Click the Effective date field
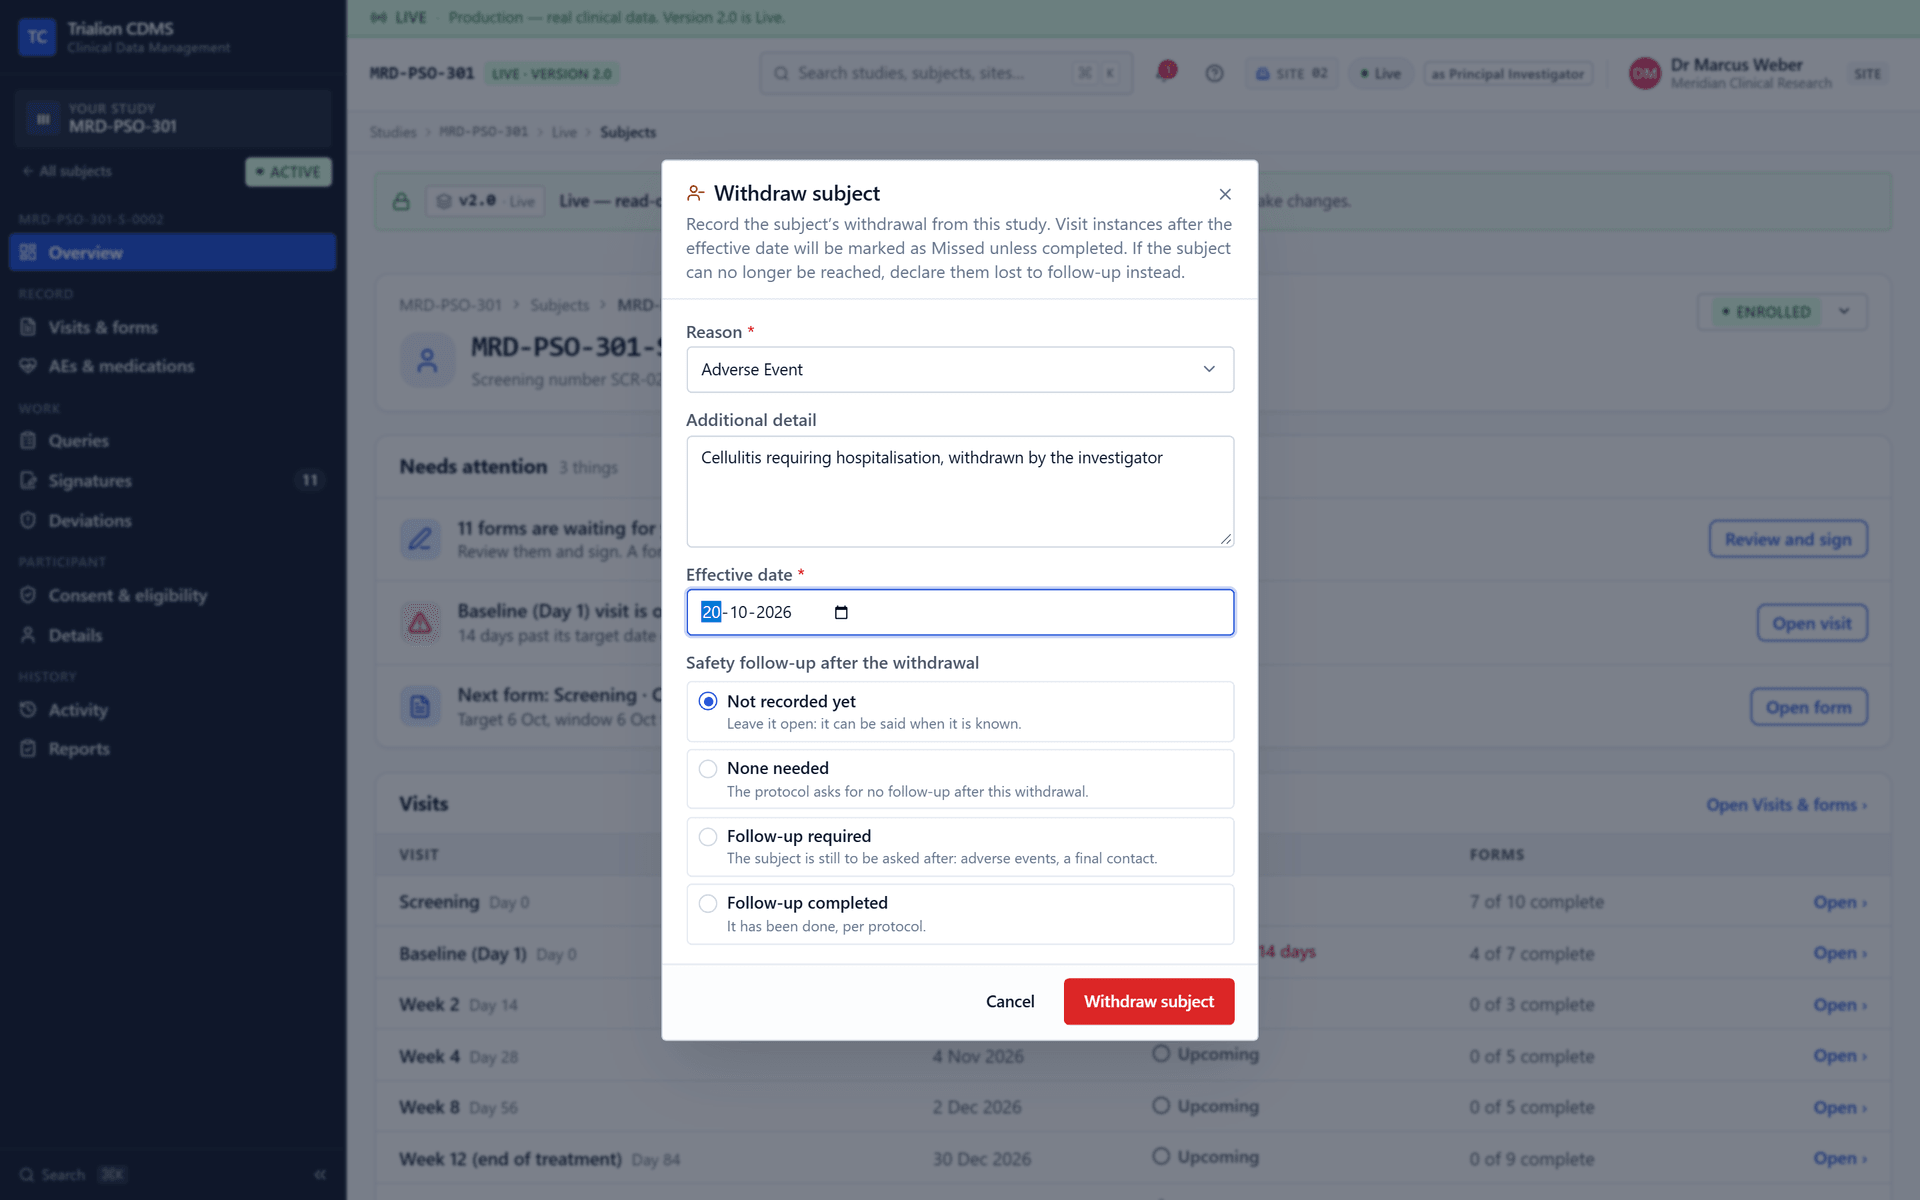The height and width of the screenshot is (1200, 1920). click(960, 612)
